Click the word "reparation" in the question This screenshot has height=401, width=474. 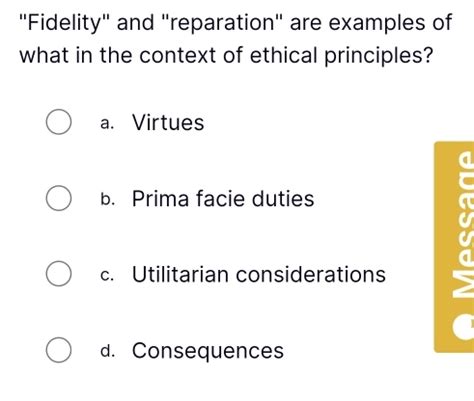click(x=222, y=23)
